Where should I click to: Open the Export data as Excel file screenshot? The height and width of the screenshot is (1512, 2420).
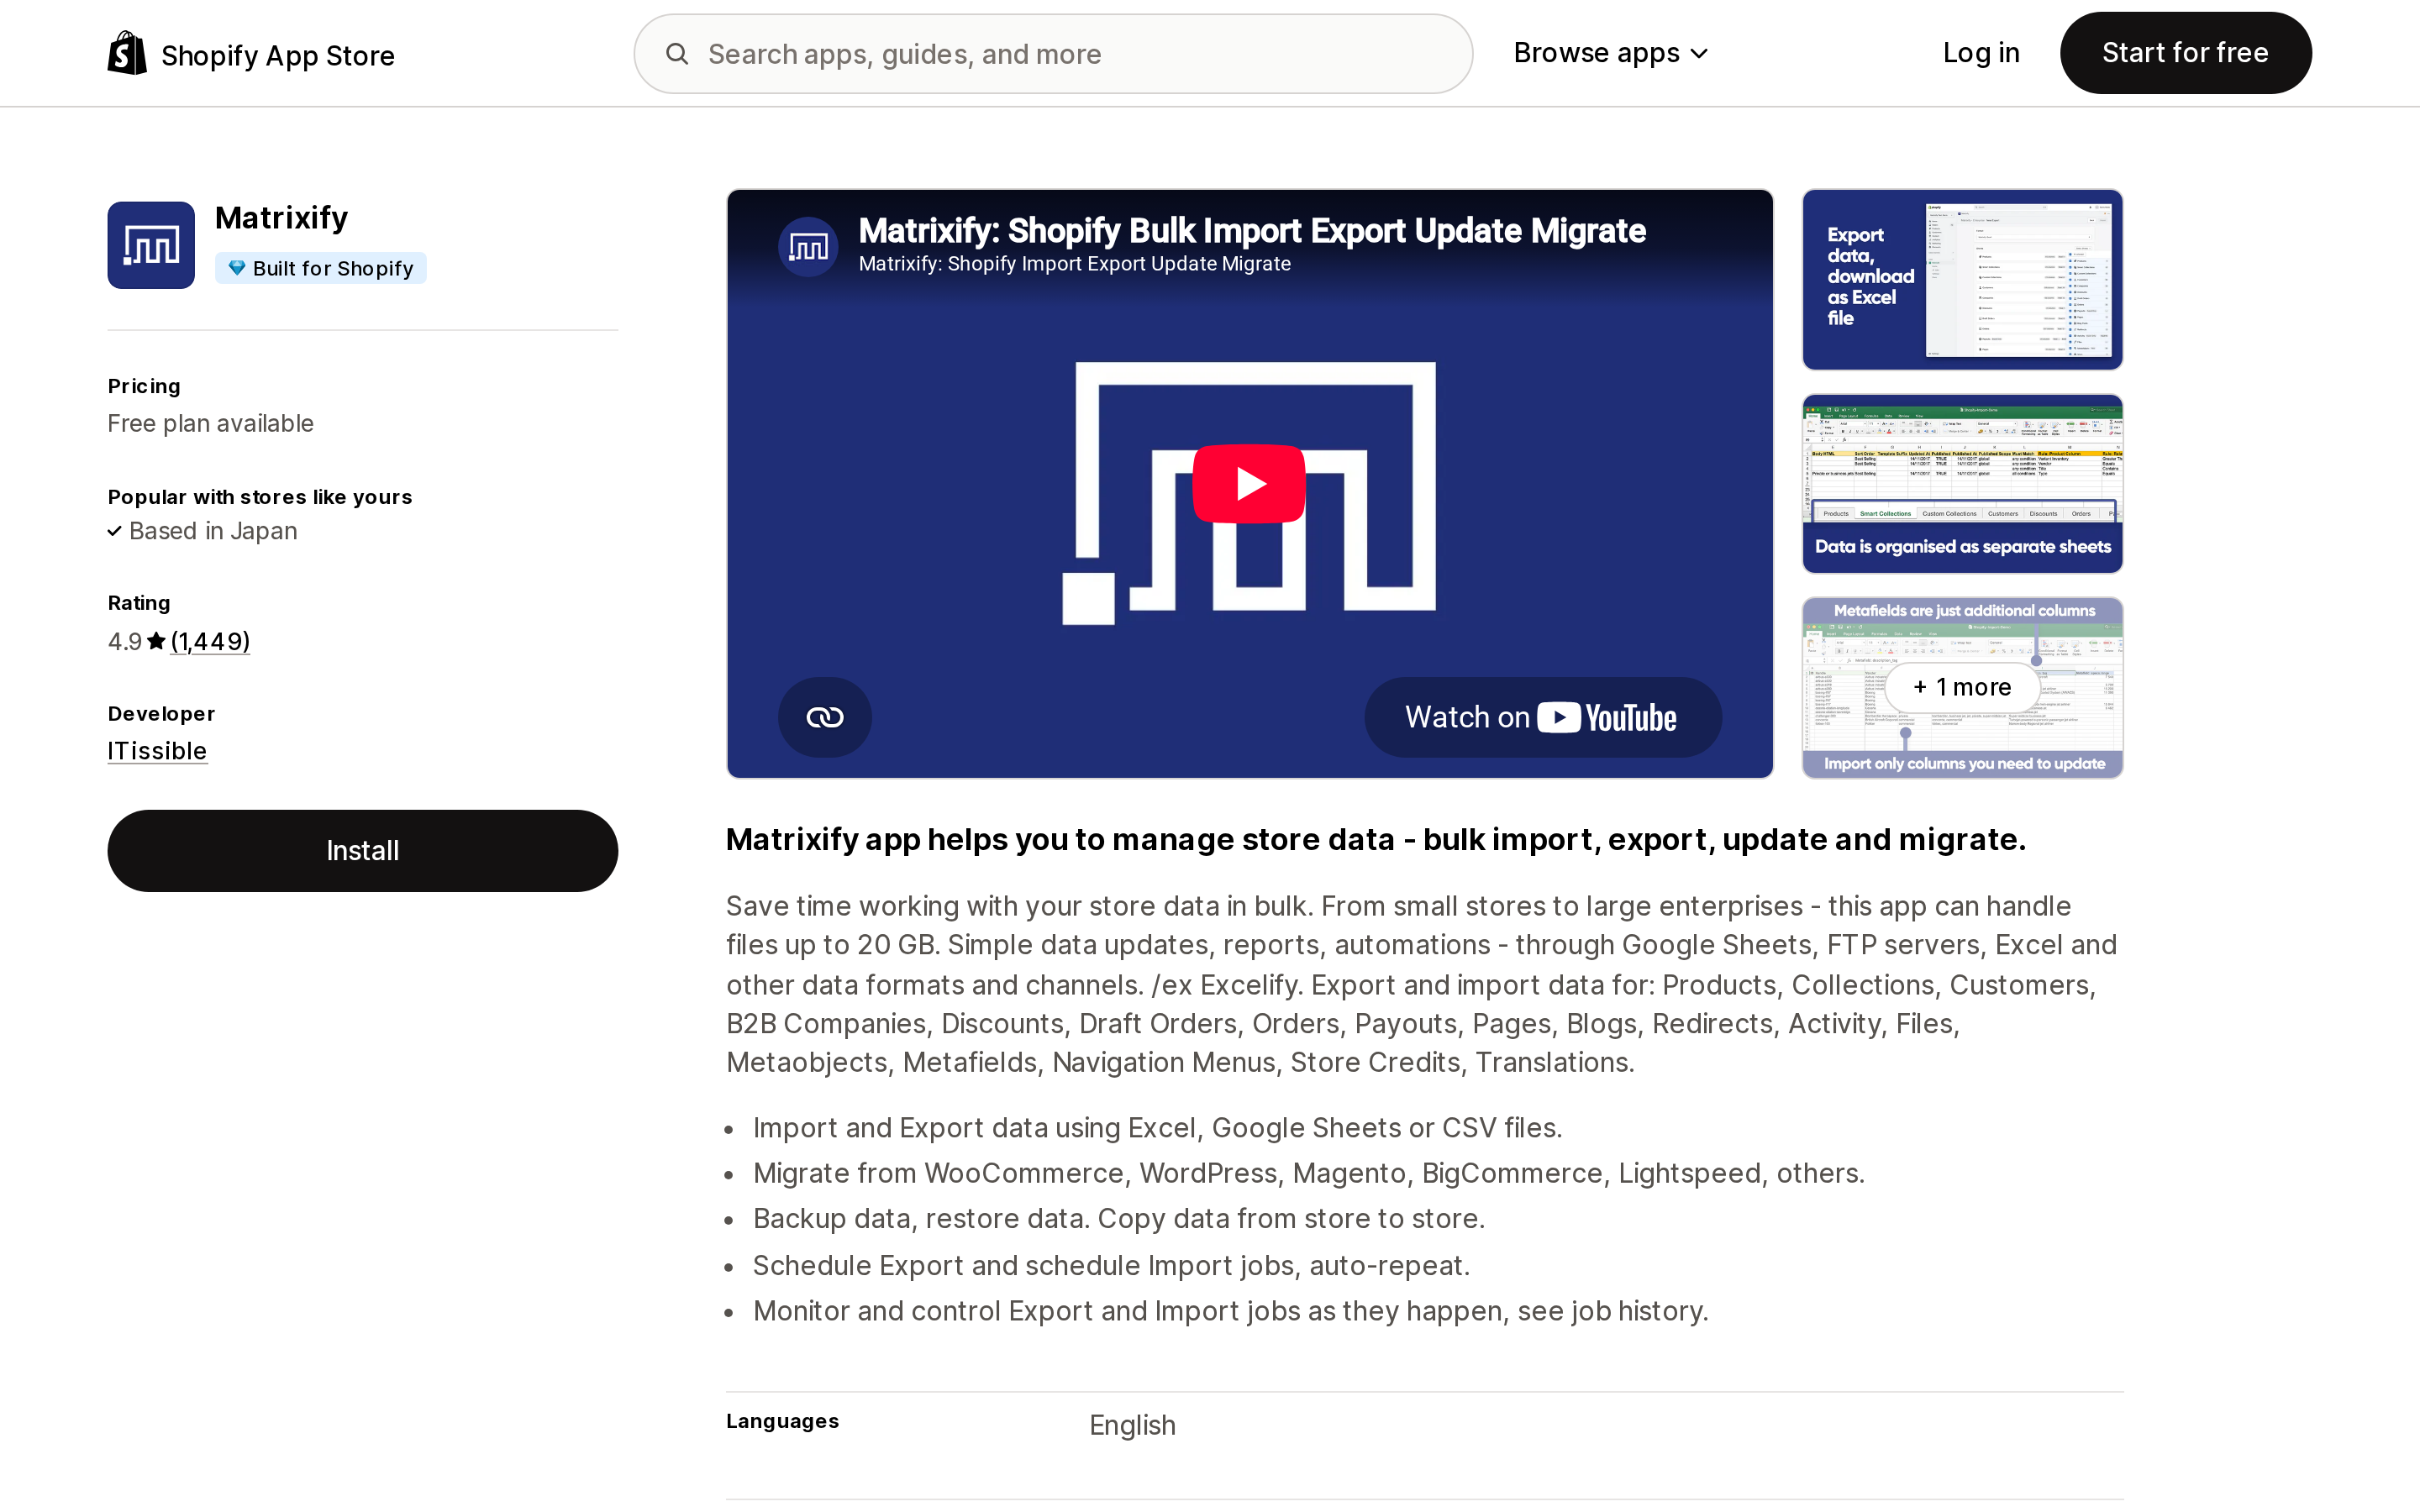pos(1962,280)
